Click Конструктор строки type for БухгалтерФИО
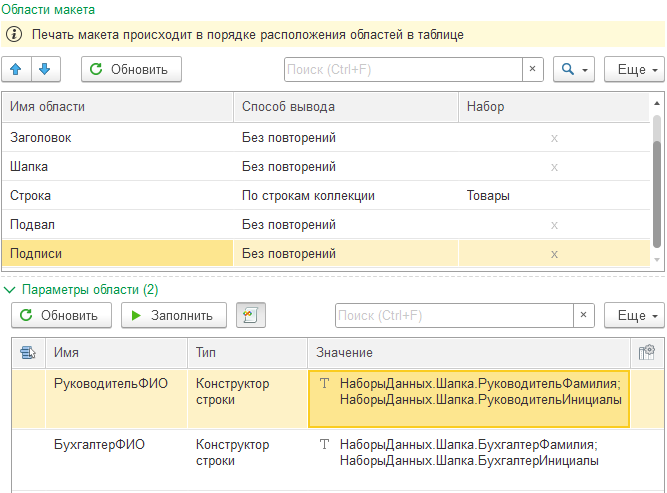The image size is (667, 493). (x=232, y=453)
